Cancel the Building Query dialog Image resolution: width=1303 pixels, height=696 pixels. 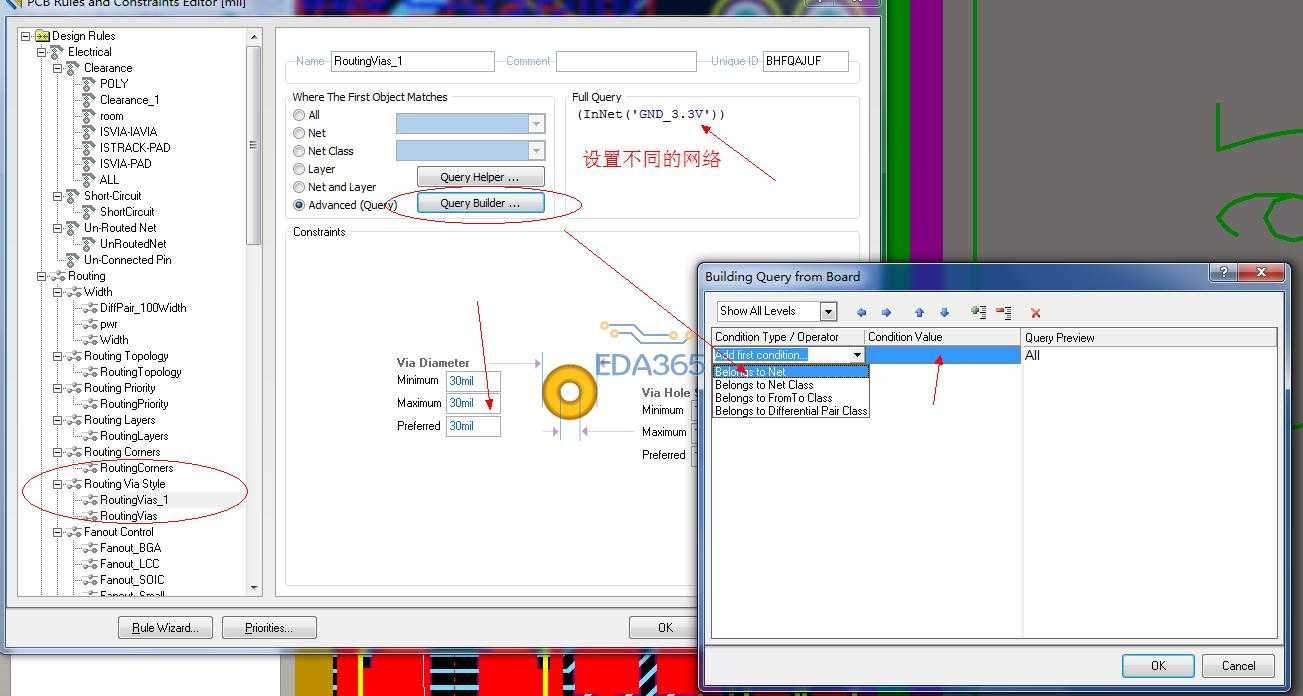1238,666
